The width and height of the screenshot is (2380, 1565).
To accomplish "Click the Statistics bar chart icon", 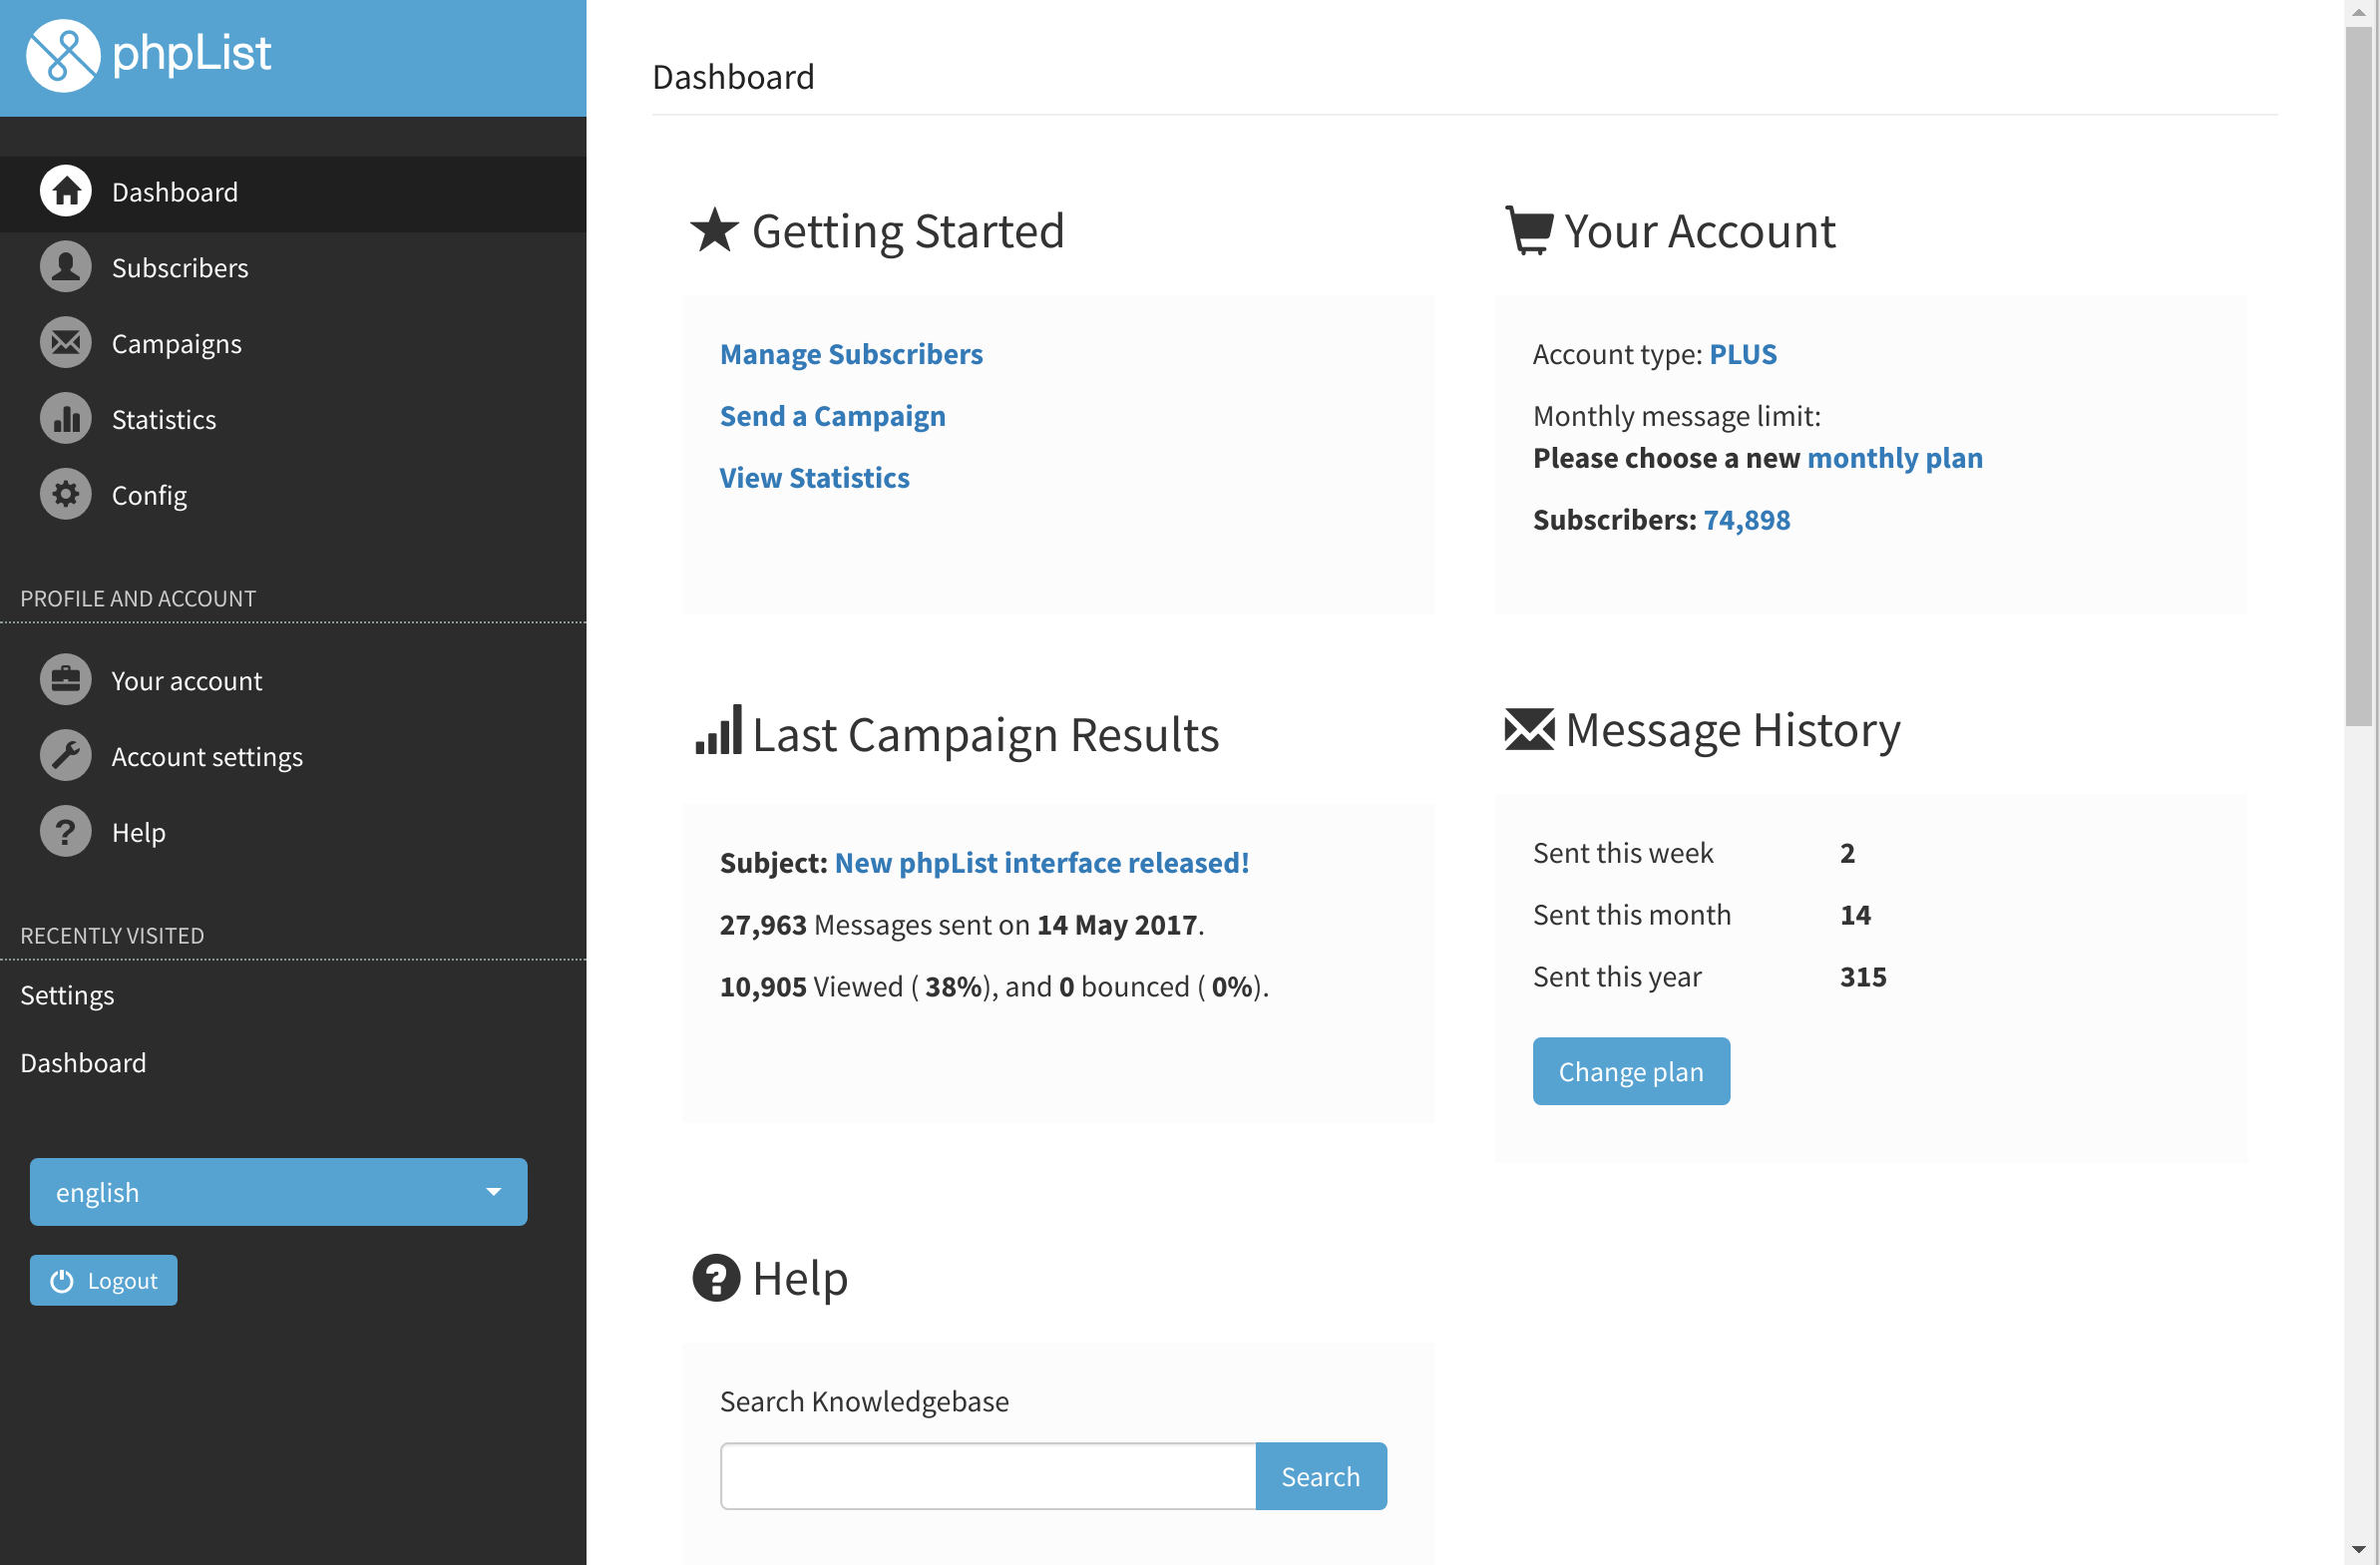I will tap(66, 419).
